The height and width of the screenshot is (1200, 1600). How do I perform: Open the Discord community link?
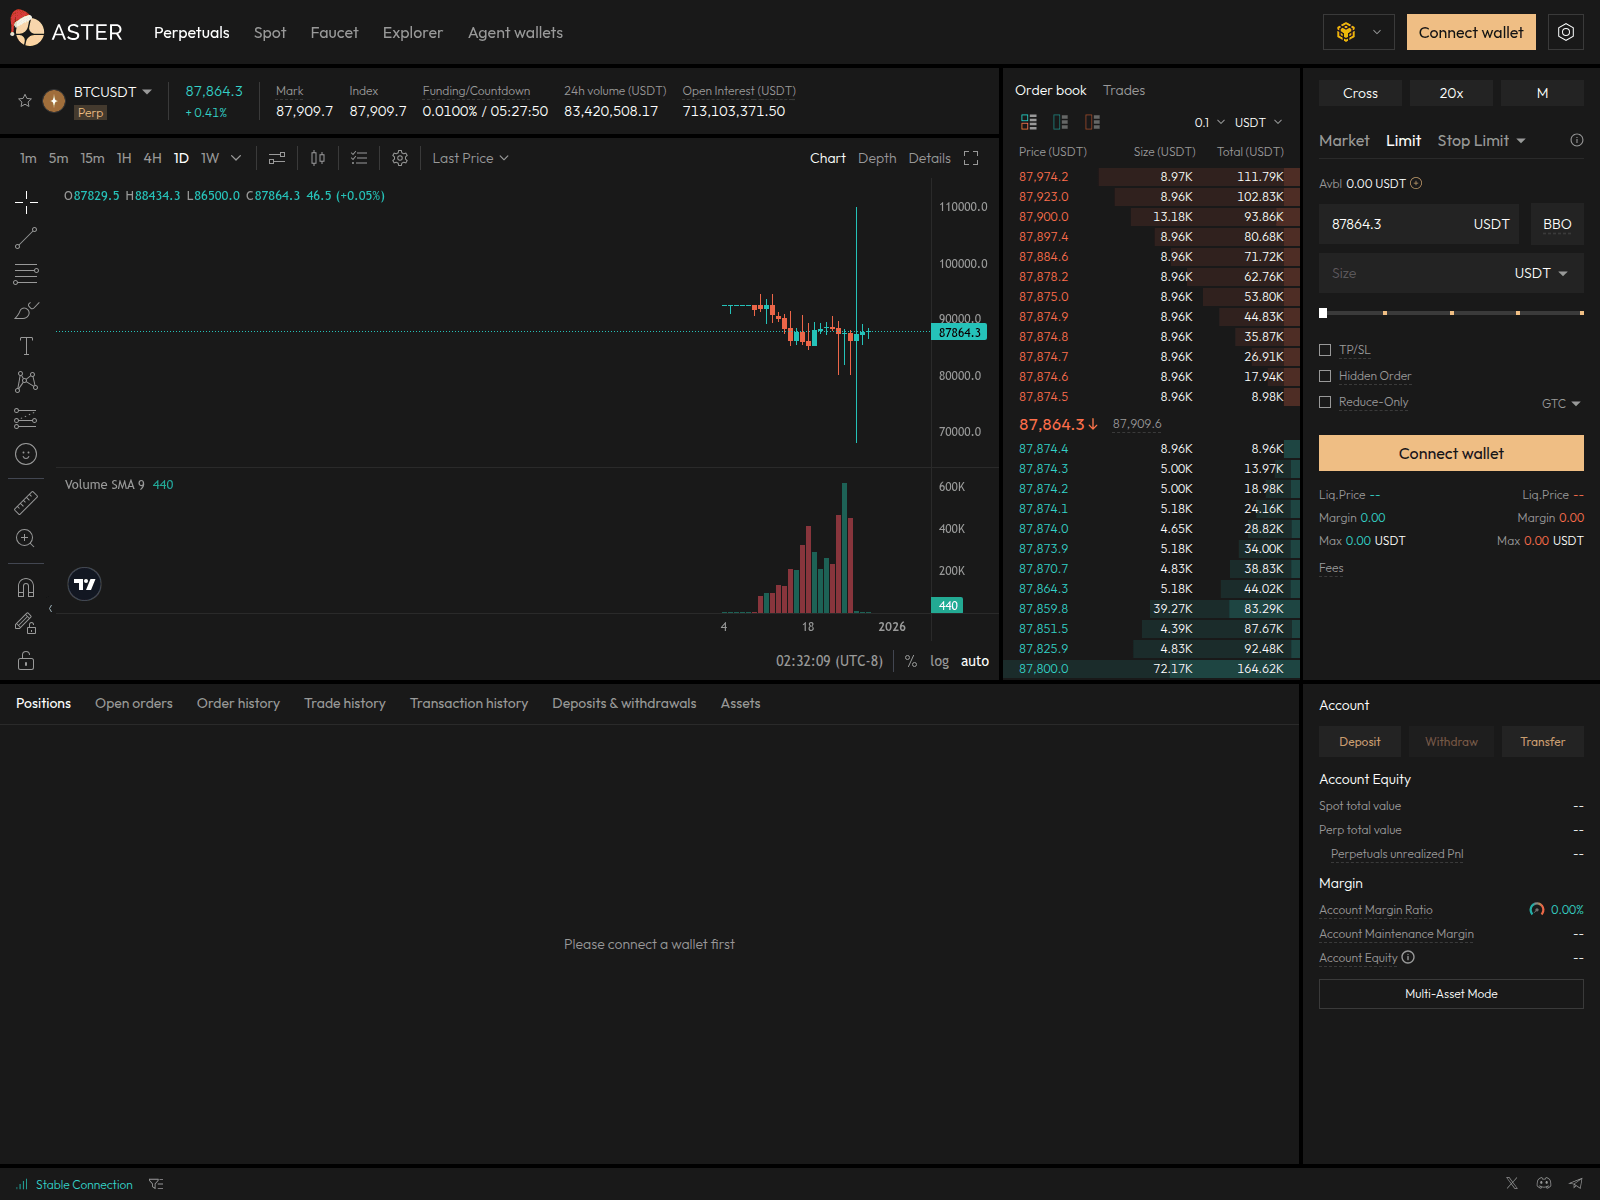[x=1544, y=1183]
